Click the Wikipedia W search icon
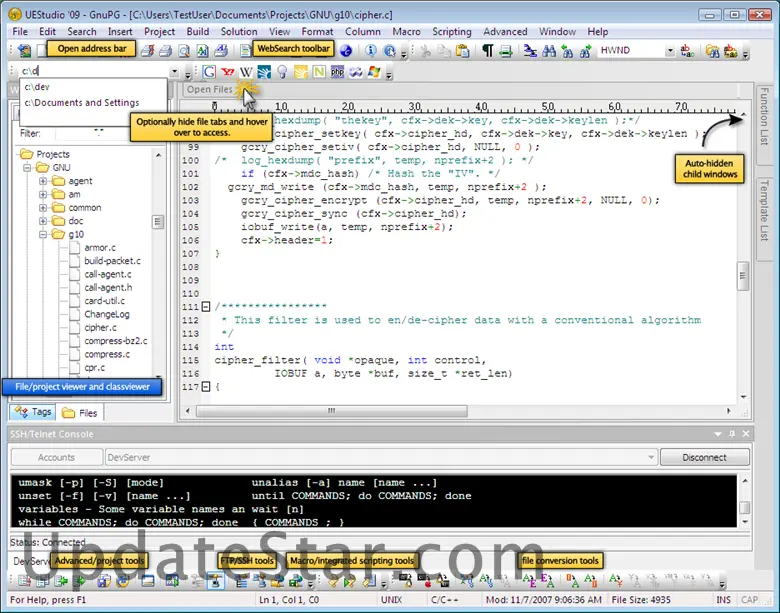 [x=246, y=72]
